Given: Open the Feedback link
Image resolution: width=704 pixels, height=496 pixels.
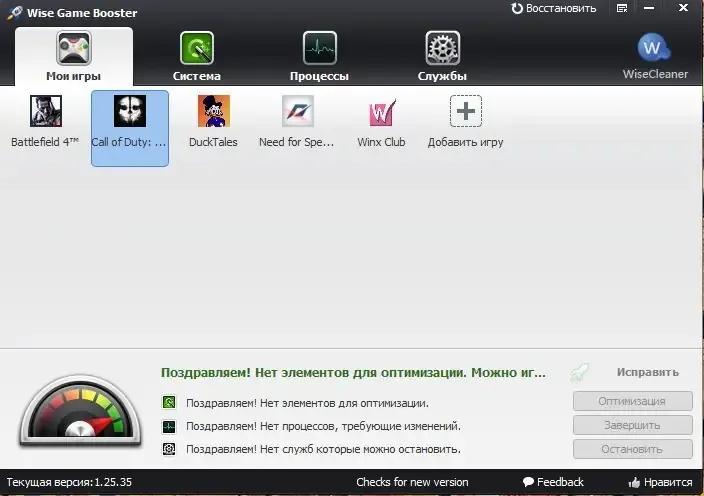Looking at the screenshot, I should click(553, 482).
